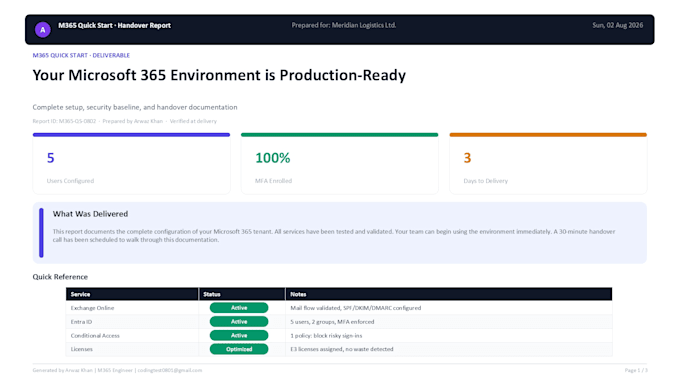
Task: Click the '5 users, 2 groups, MFA enforced' note
Action: coord(332,322)
